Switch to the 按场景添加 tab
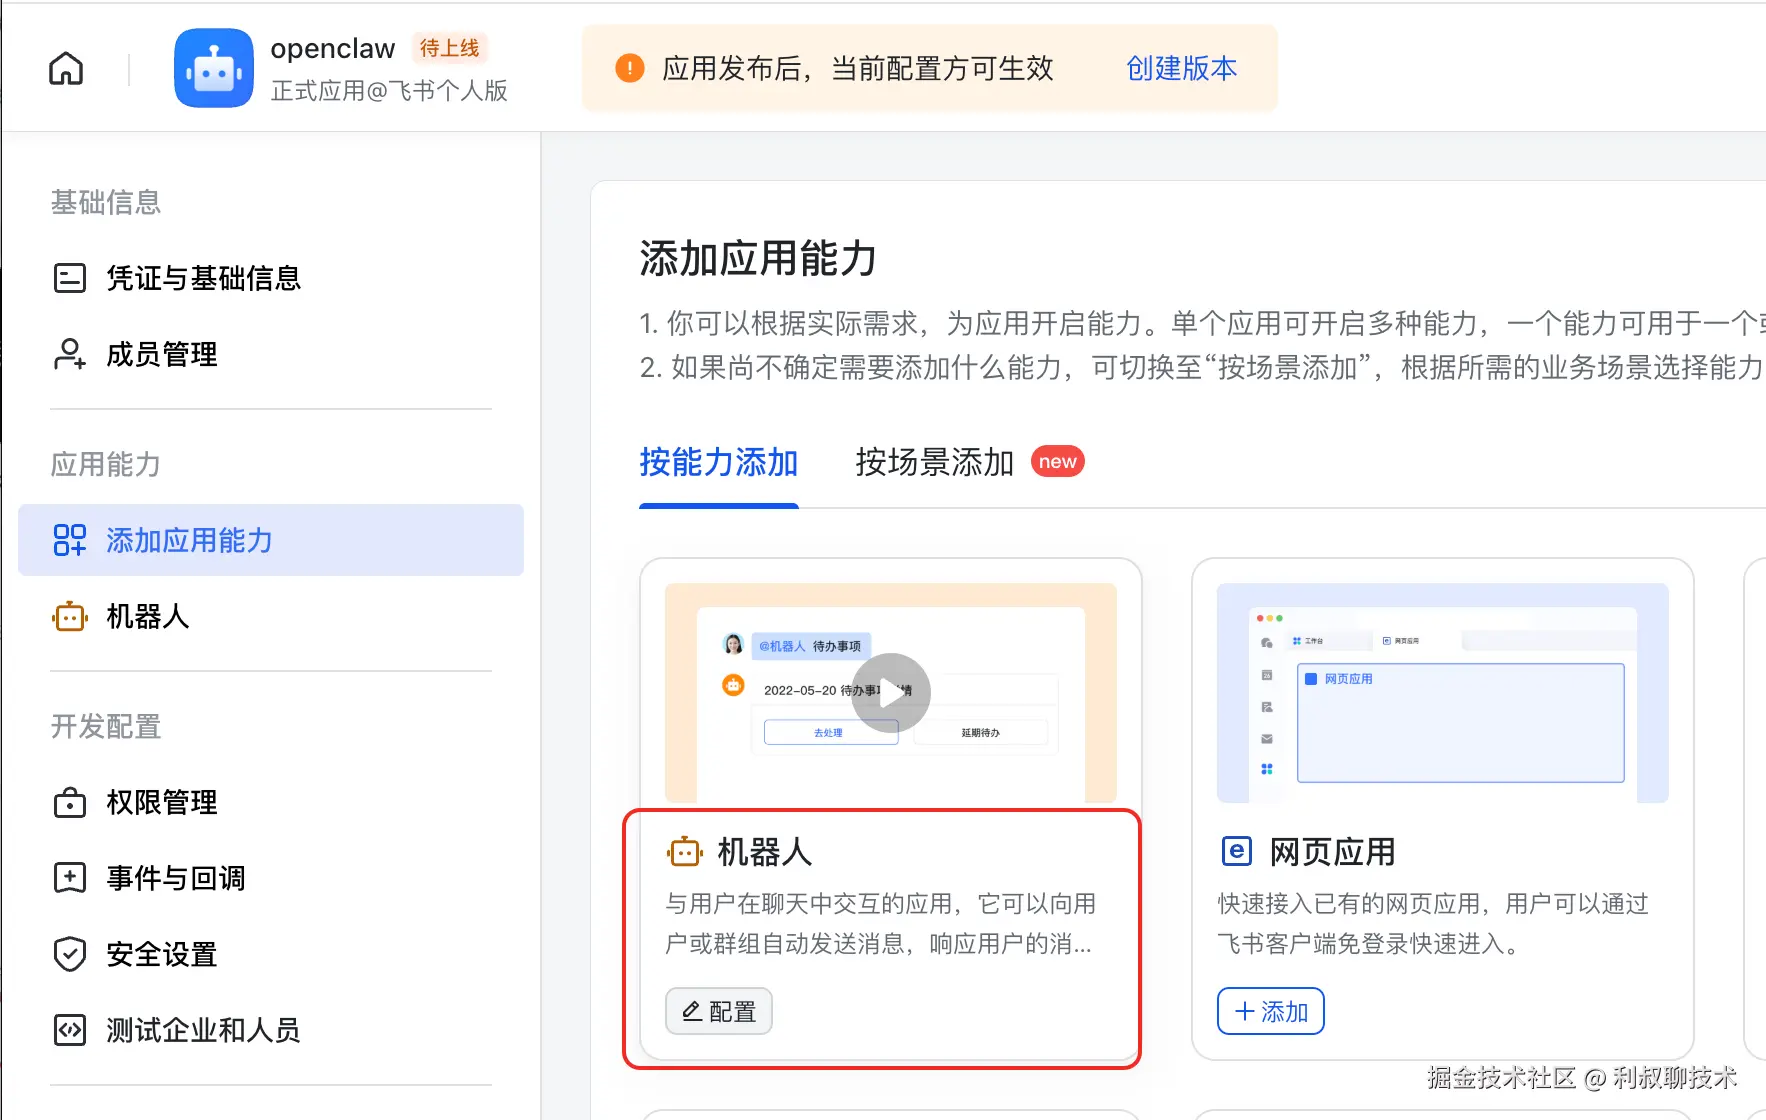1766x1120 pixels. pyautogui.click(x=935, y=462)
